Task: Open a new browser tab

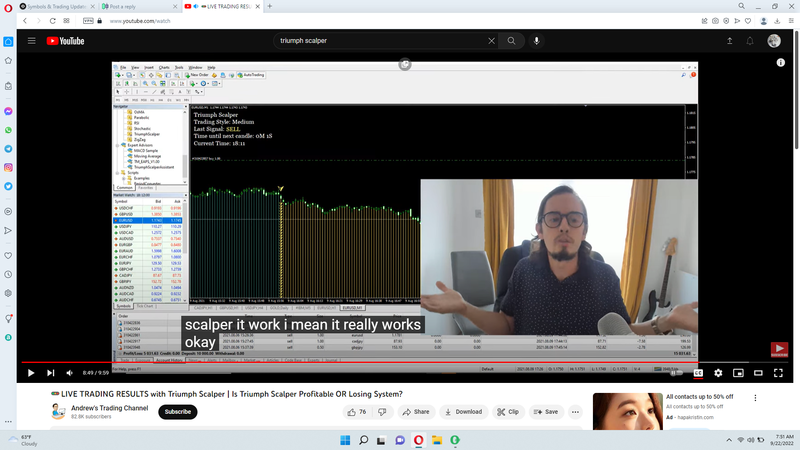Action: coord(270,6)
